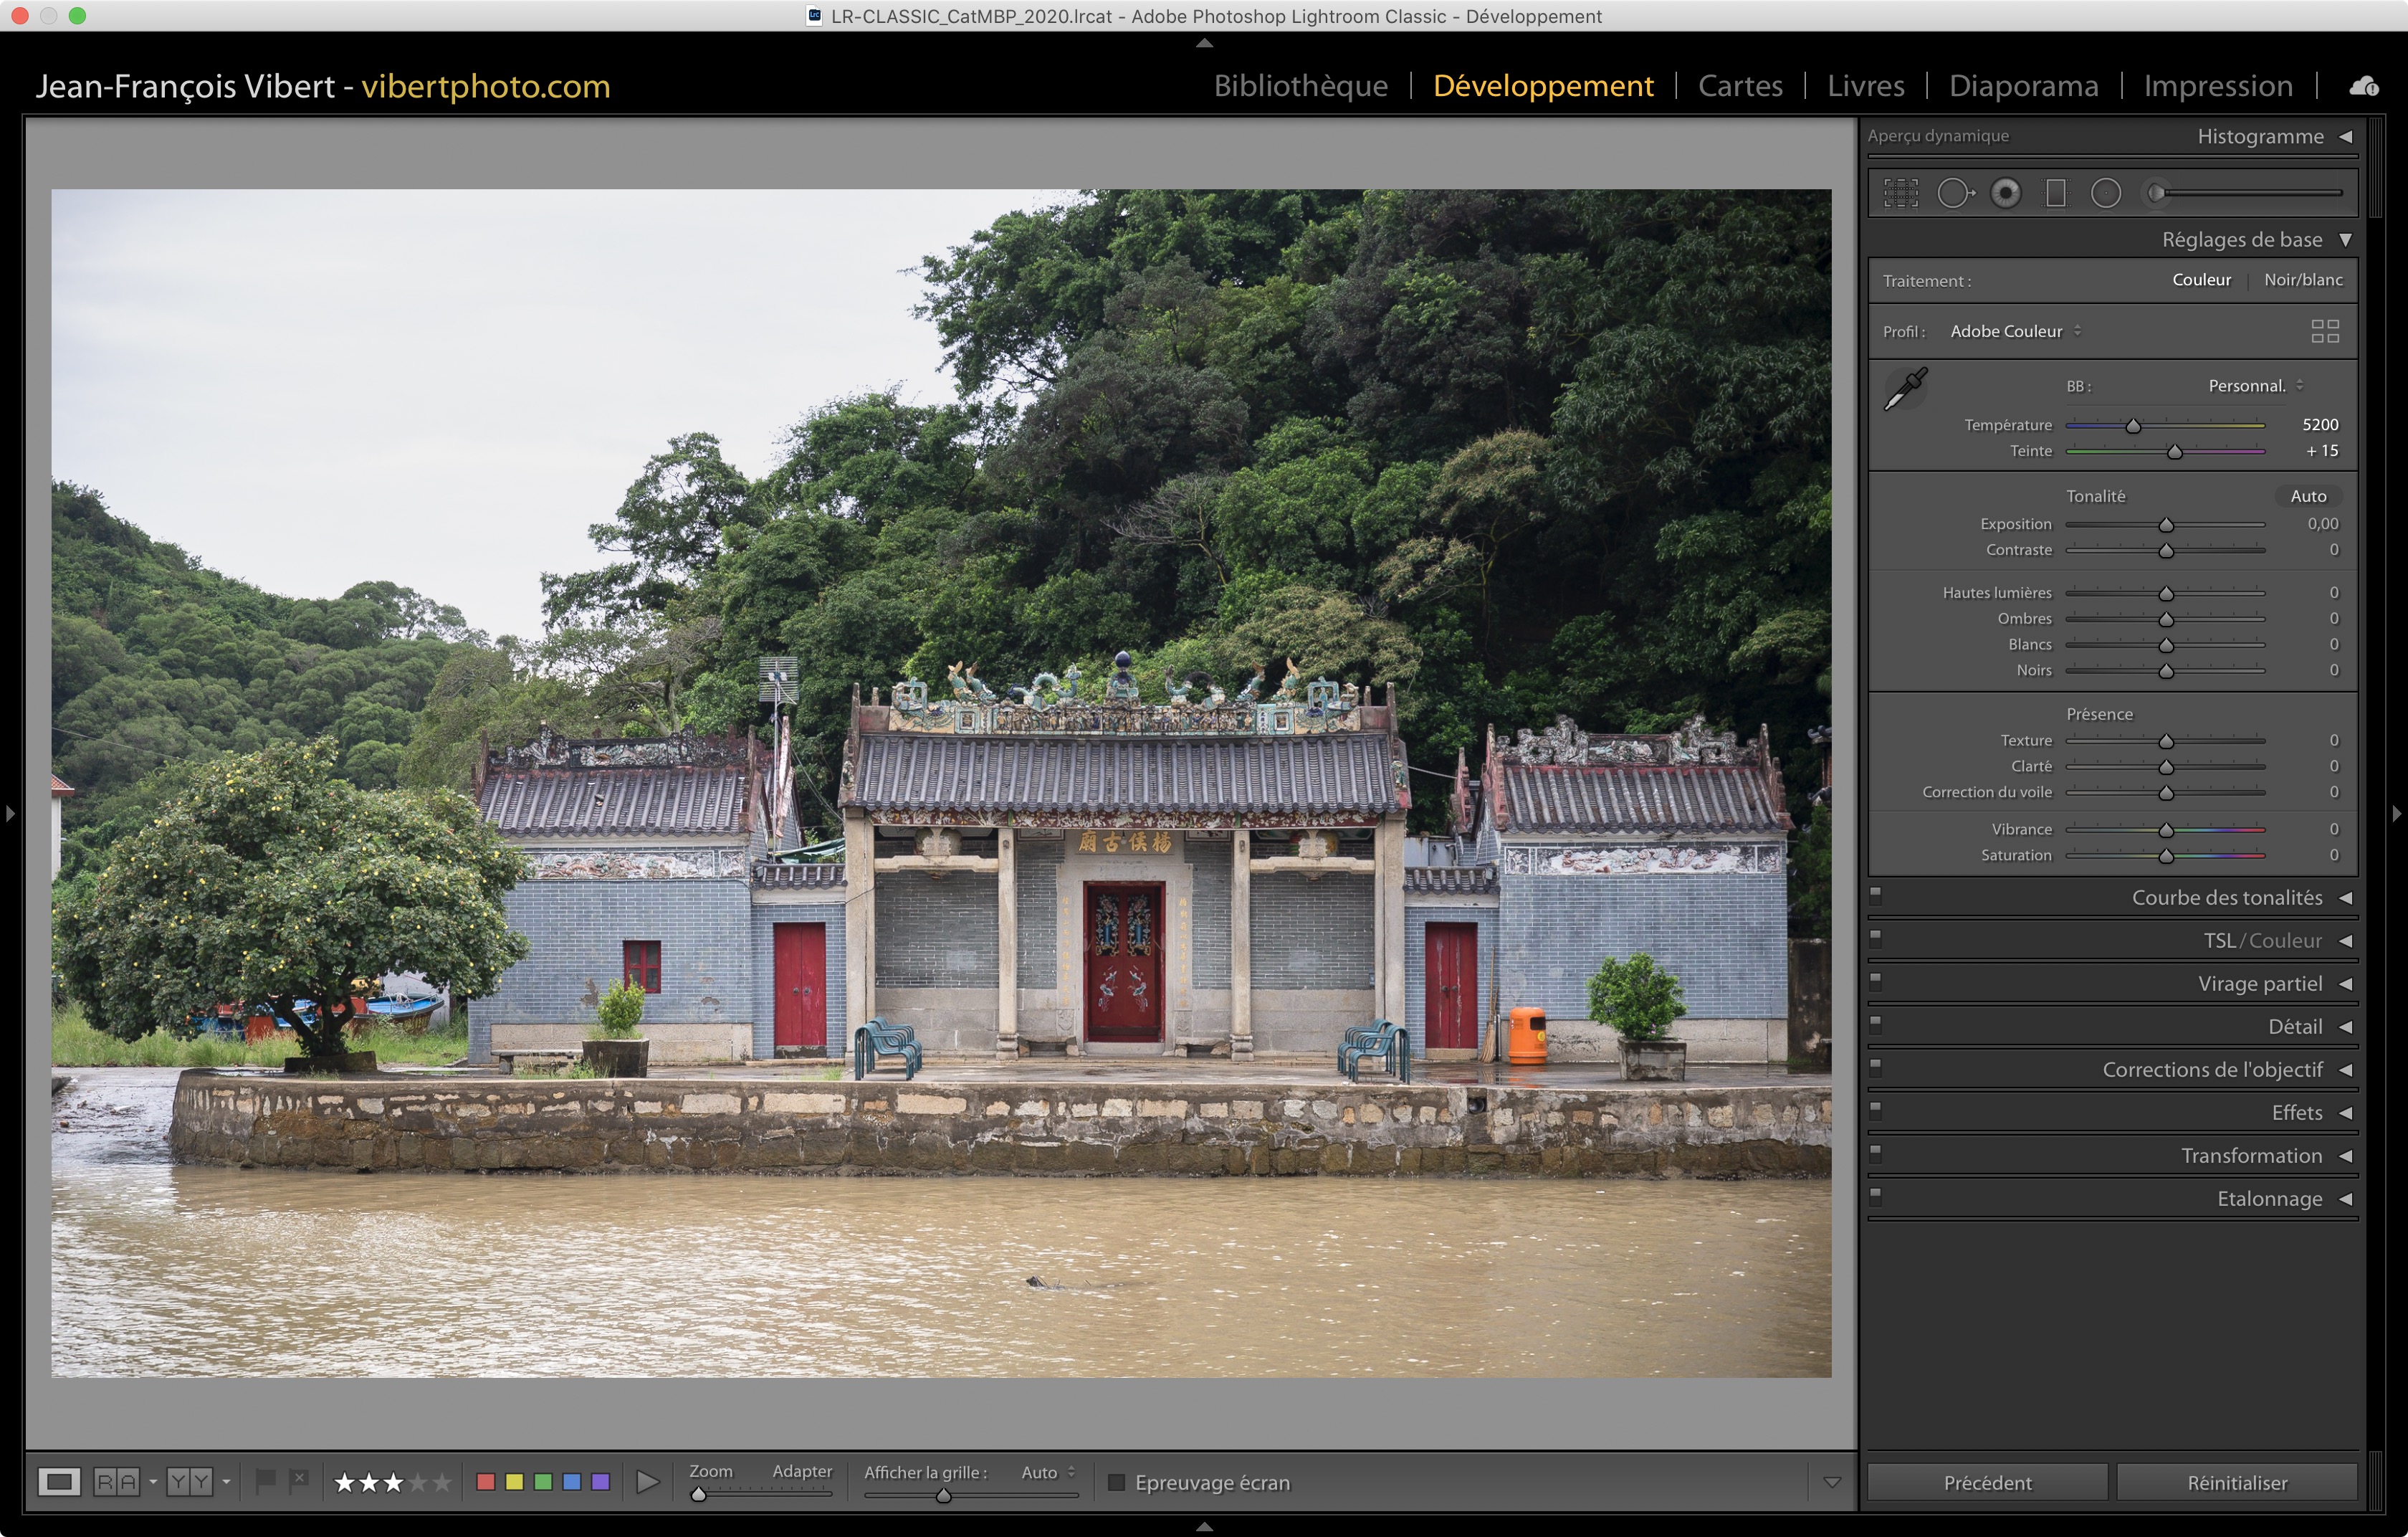Screen dimensions: 2408x1537
Task: Switch to the Bibliothèque module
Action: [1300, 86]
